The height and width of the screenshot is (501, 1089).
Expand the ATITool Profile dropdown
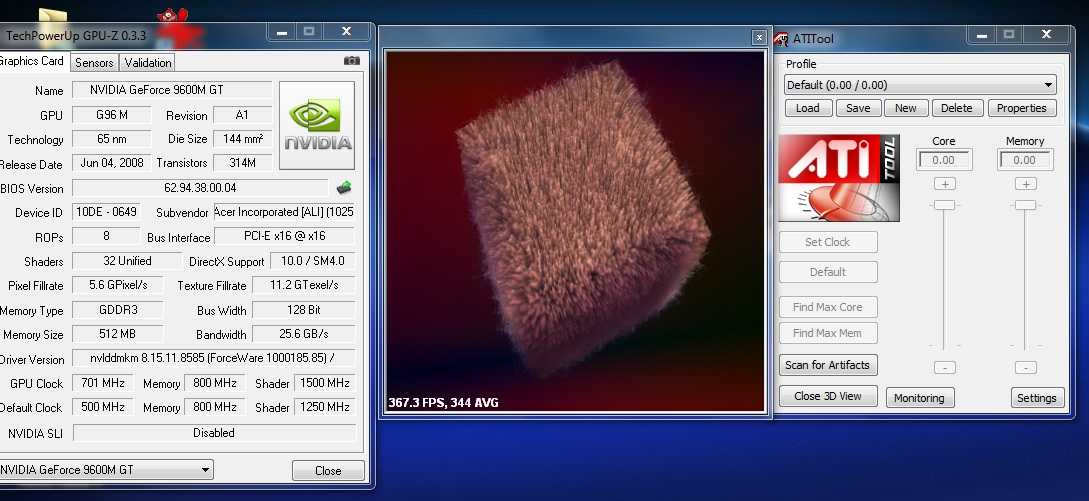pos(920,85)
